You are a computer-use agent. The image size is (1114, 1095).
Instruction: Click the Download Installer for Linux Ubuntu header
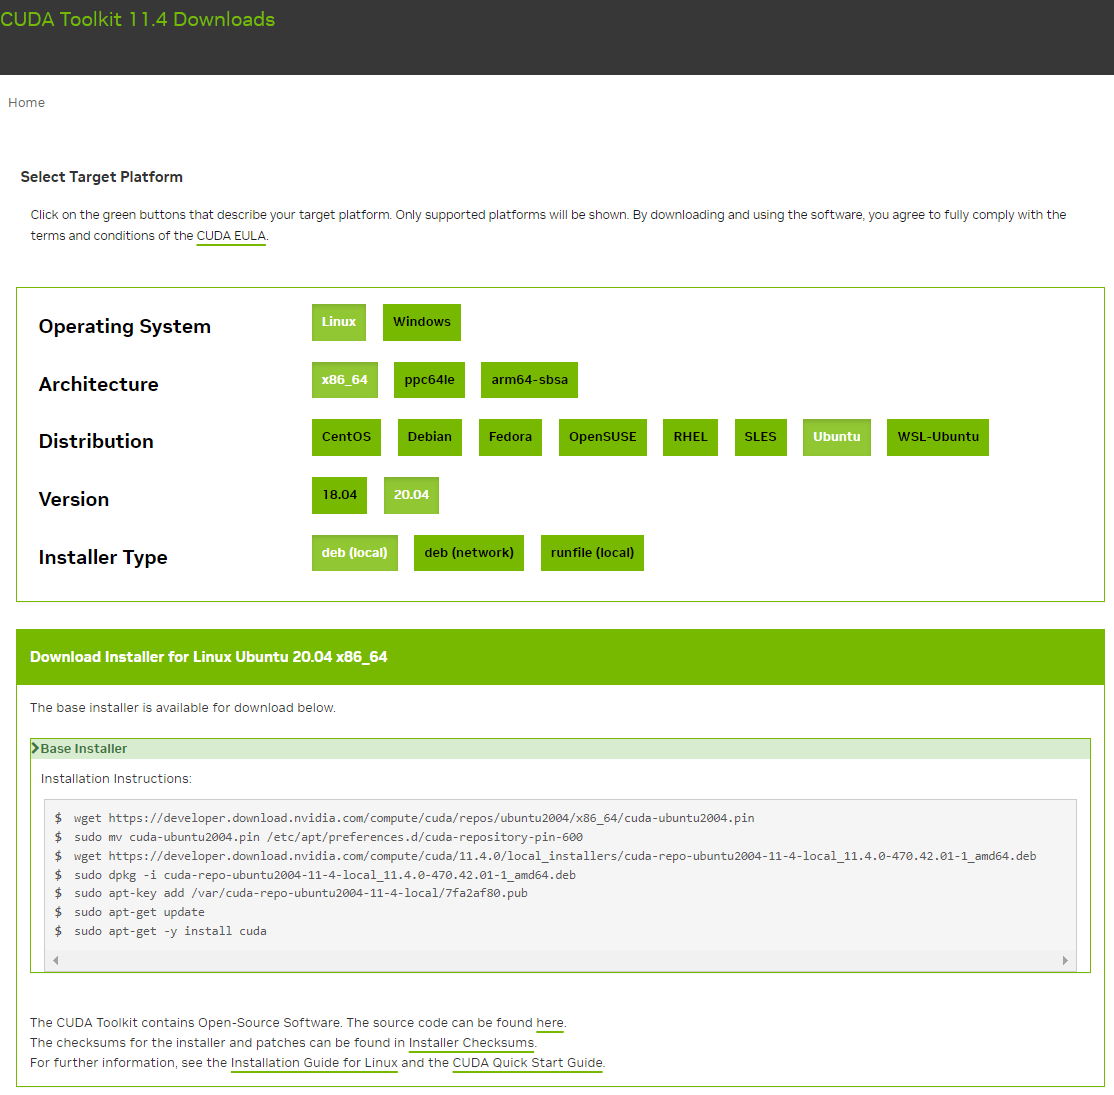point(209,657)
